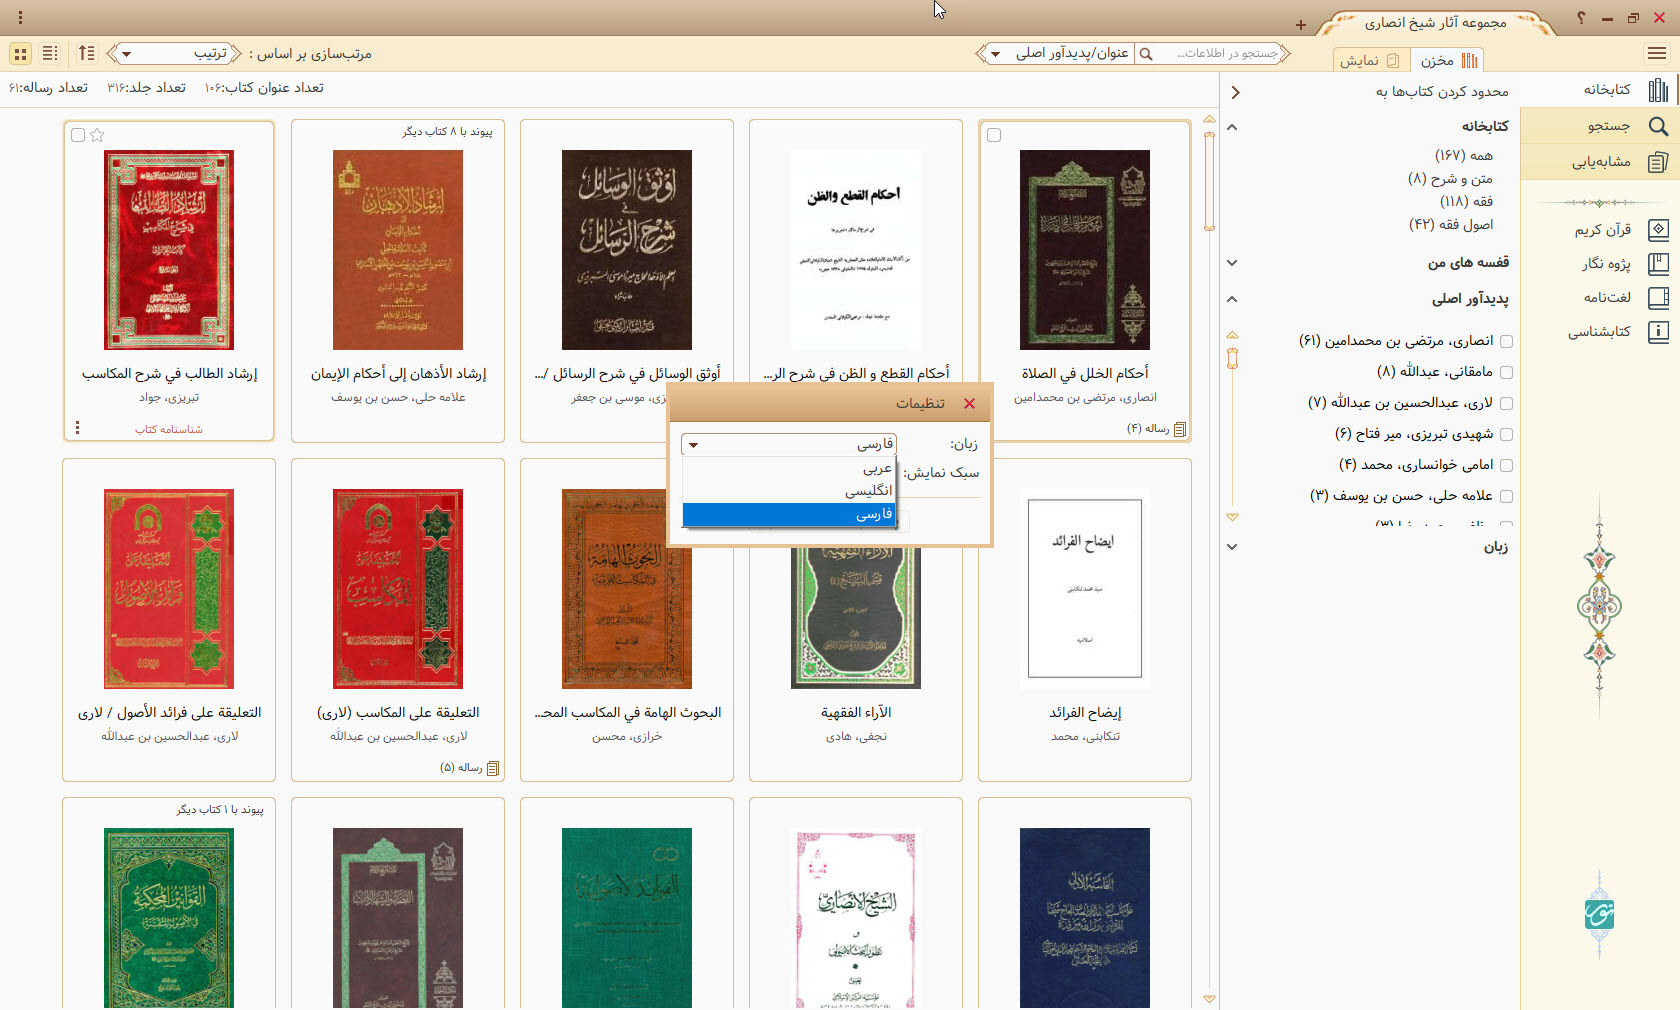This screenshot has width=1680, height=1010.
Task: Open پیوند با ۱ کتاب دیگر link
Action: 220,810
